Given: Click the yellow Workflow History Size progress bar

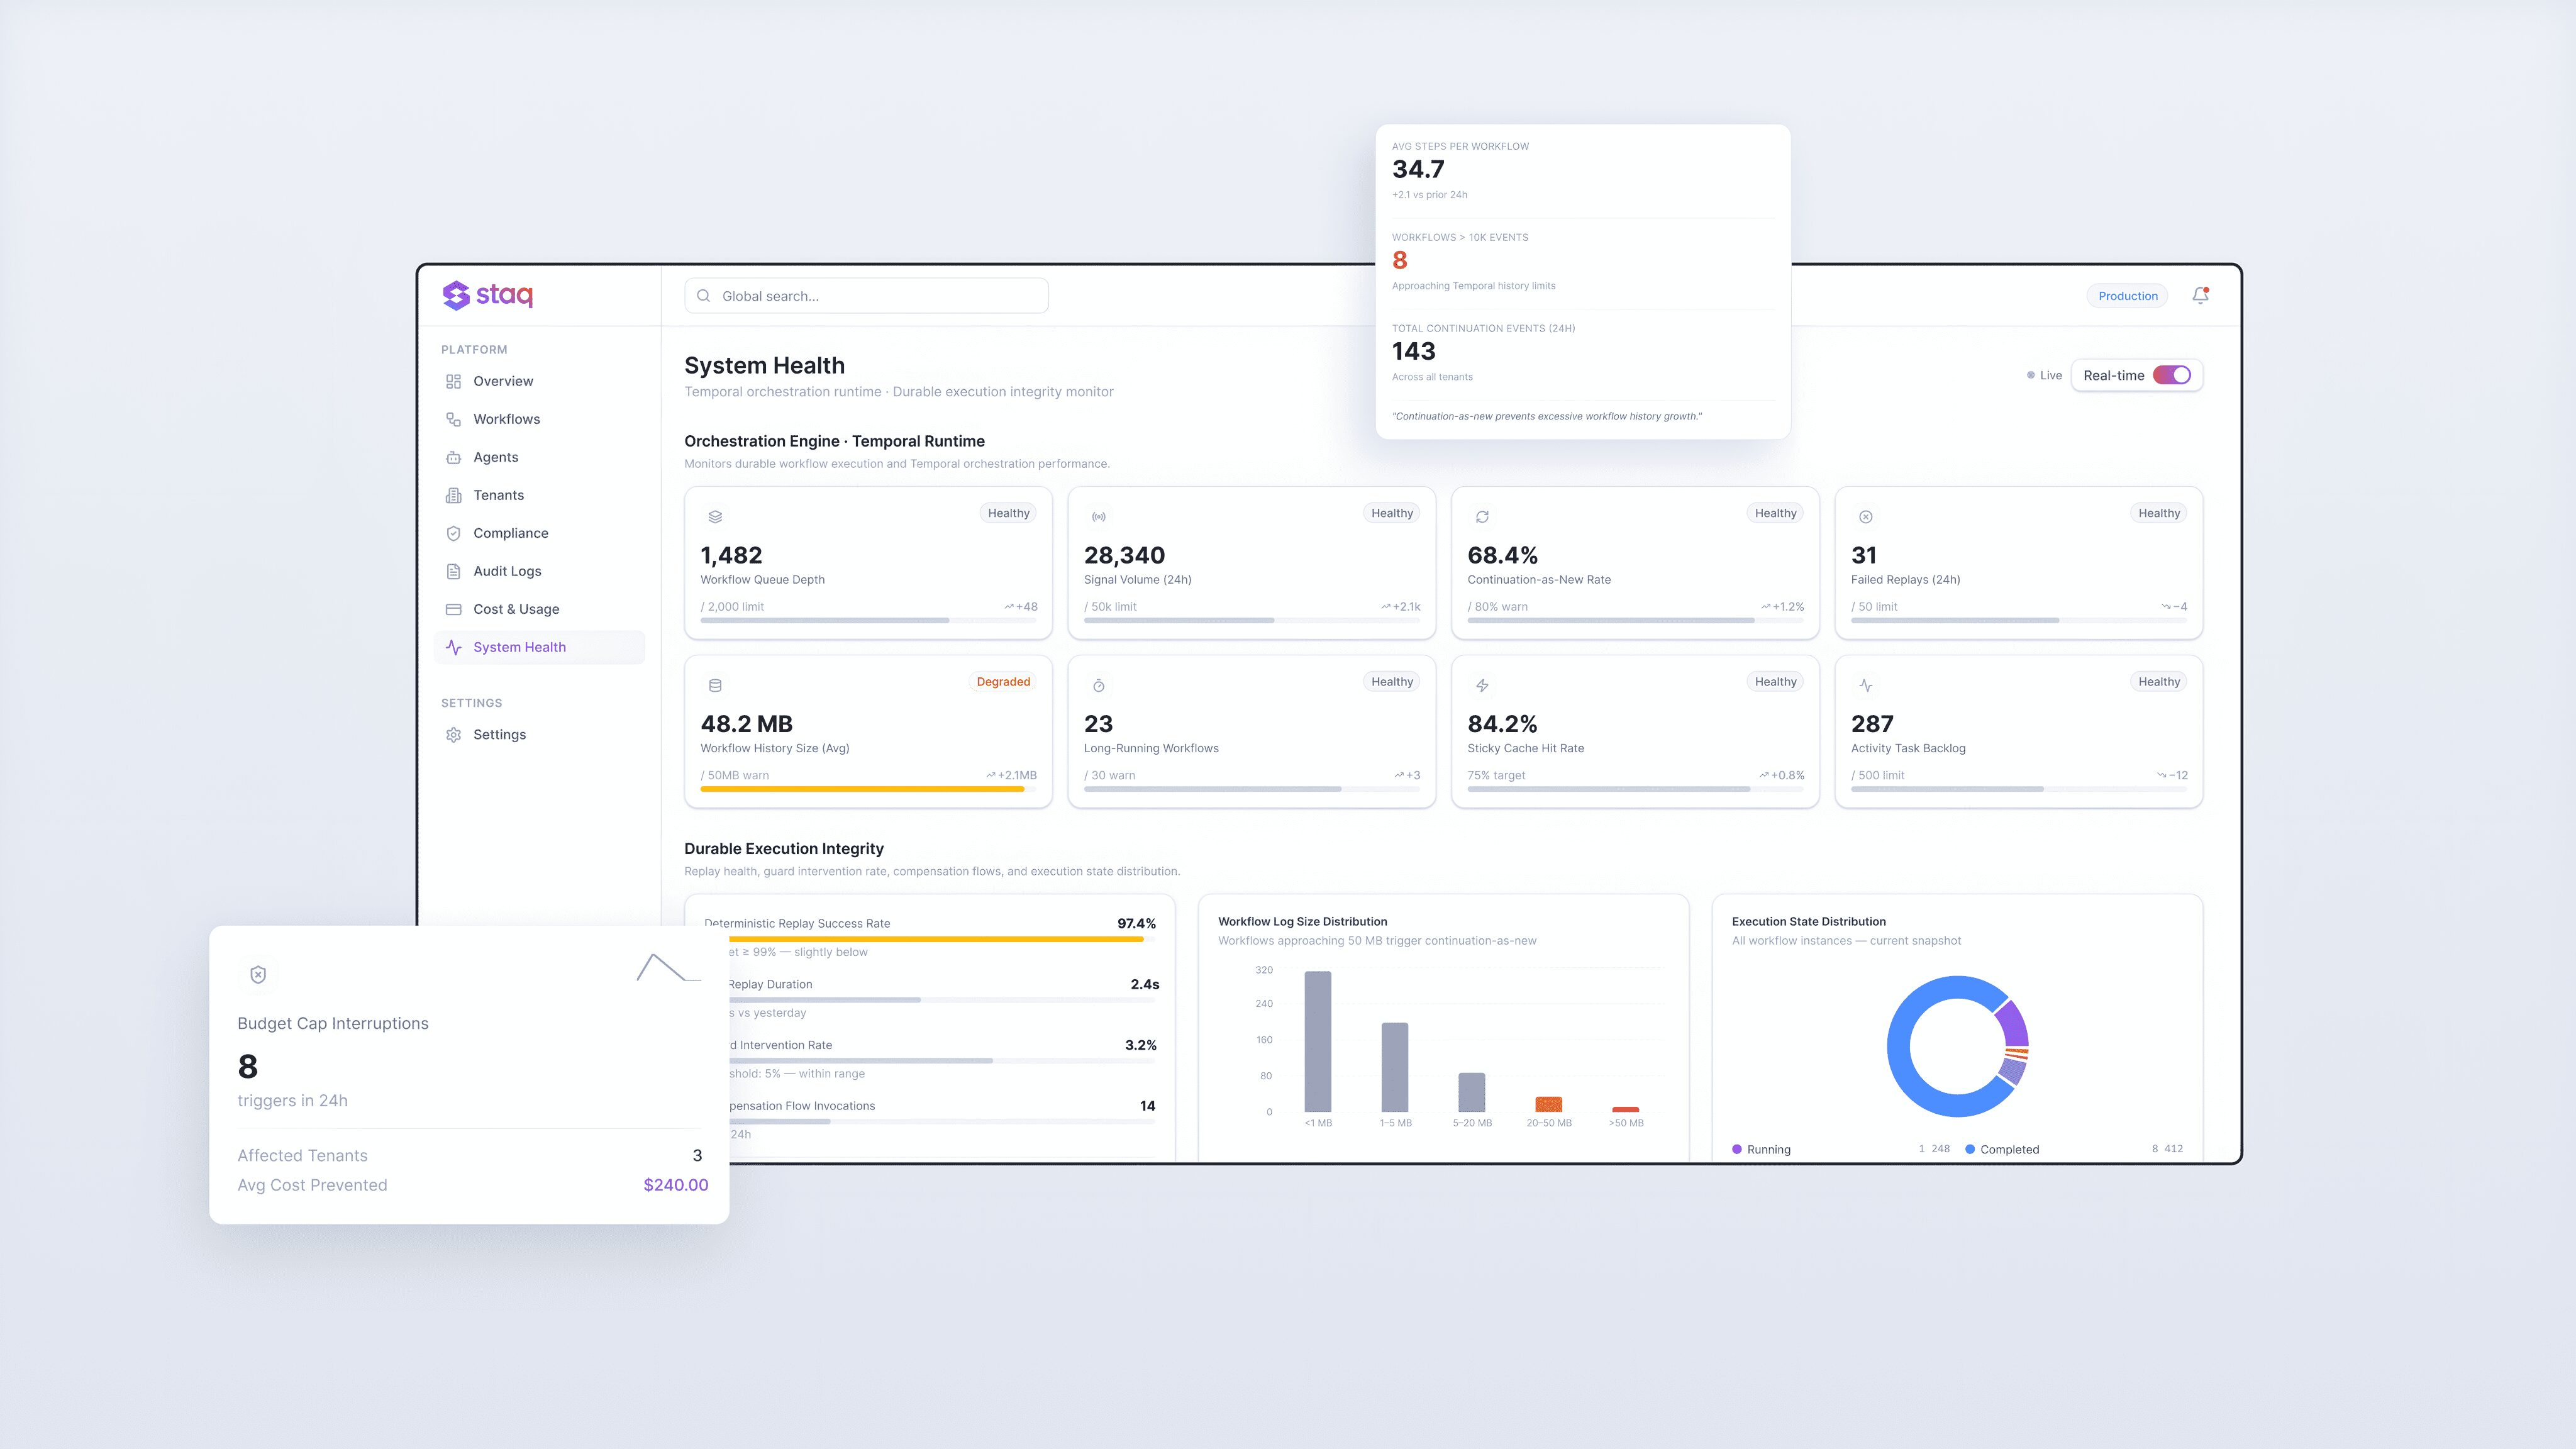Looking at the screenshot, I should click(861, 789).
